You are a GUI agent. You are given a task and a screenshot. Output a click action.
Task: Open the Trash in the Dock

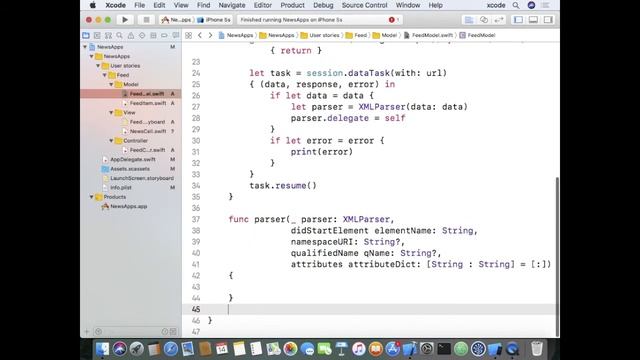(x=537, y=349)
